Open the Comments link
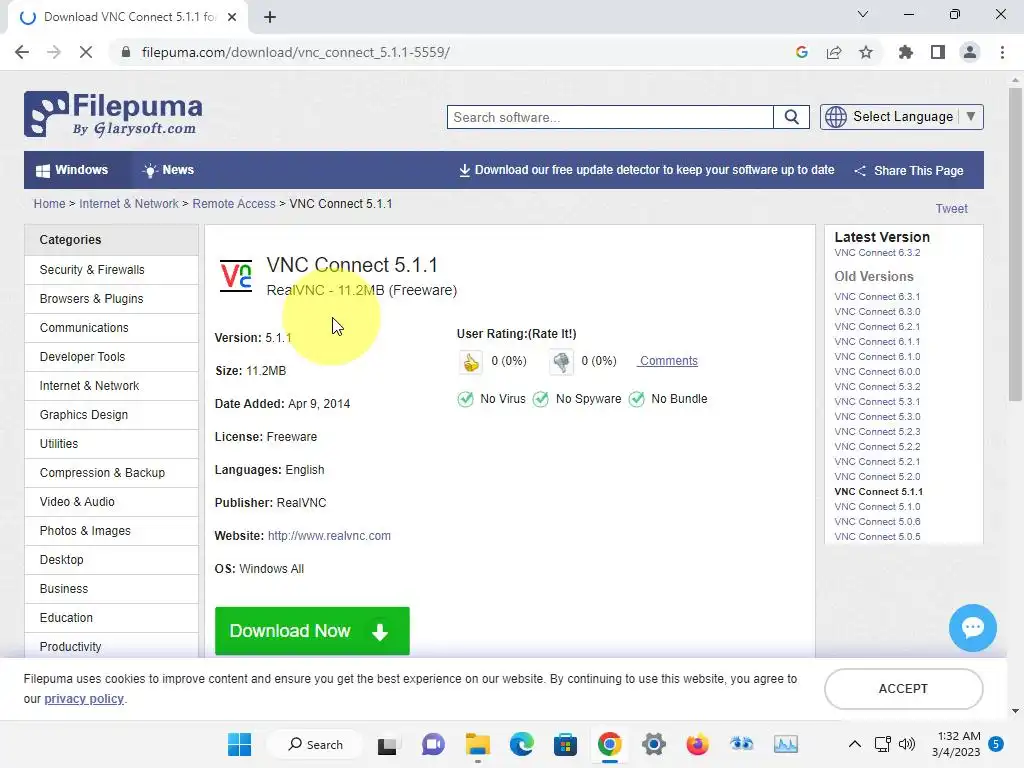The height and width of the screenshot is (768, 1024). pyautogui.click(x=669, y=360)
